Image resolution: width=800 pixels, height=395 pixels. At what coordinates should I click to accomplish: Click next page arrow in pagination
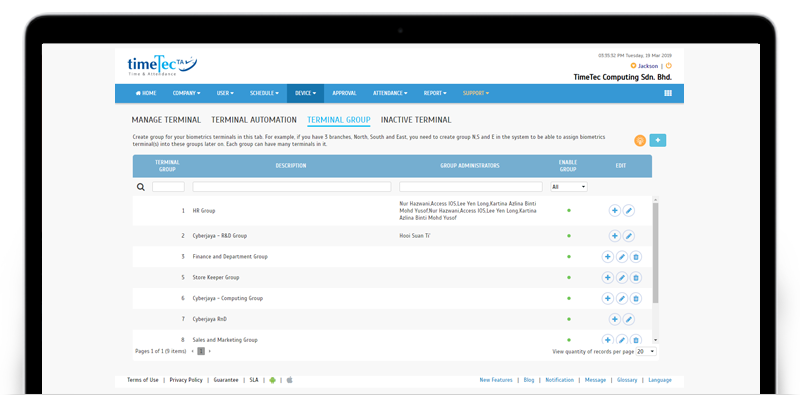pyautogui.click(x=210, y=351)
